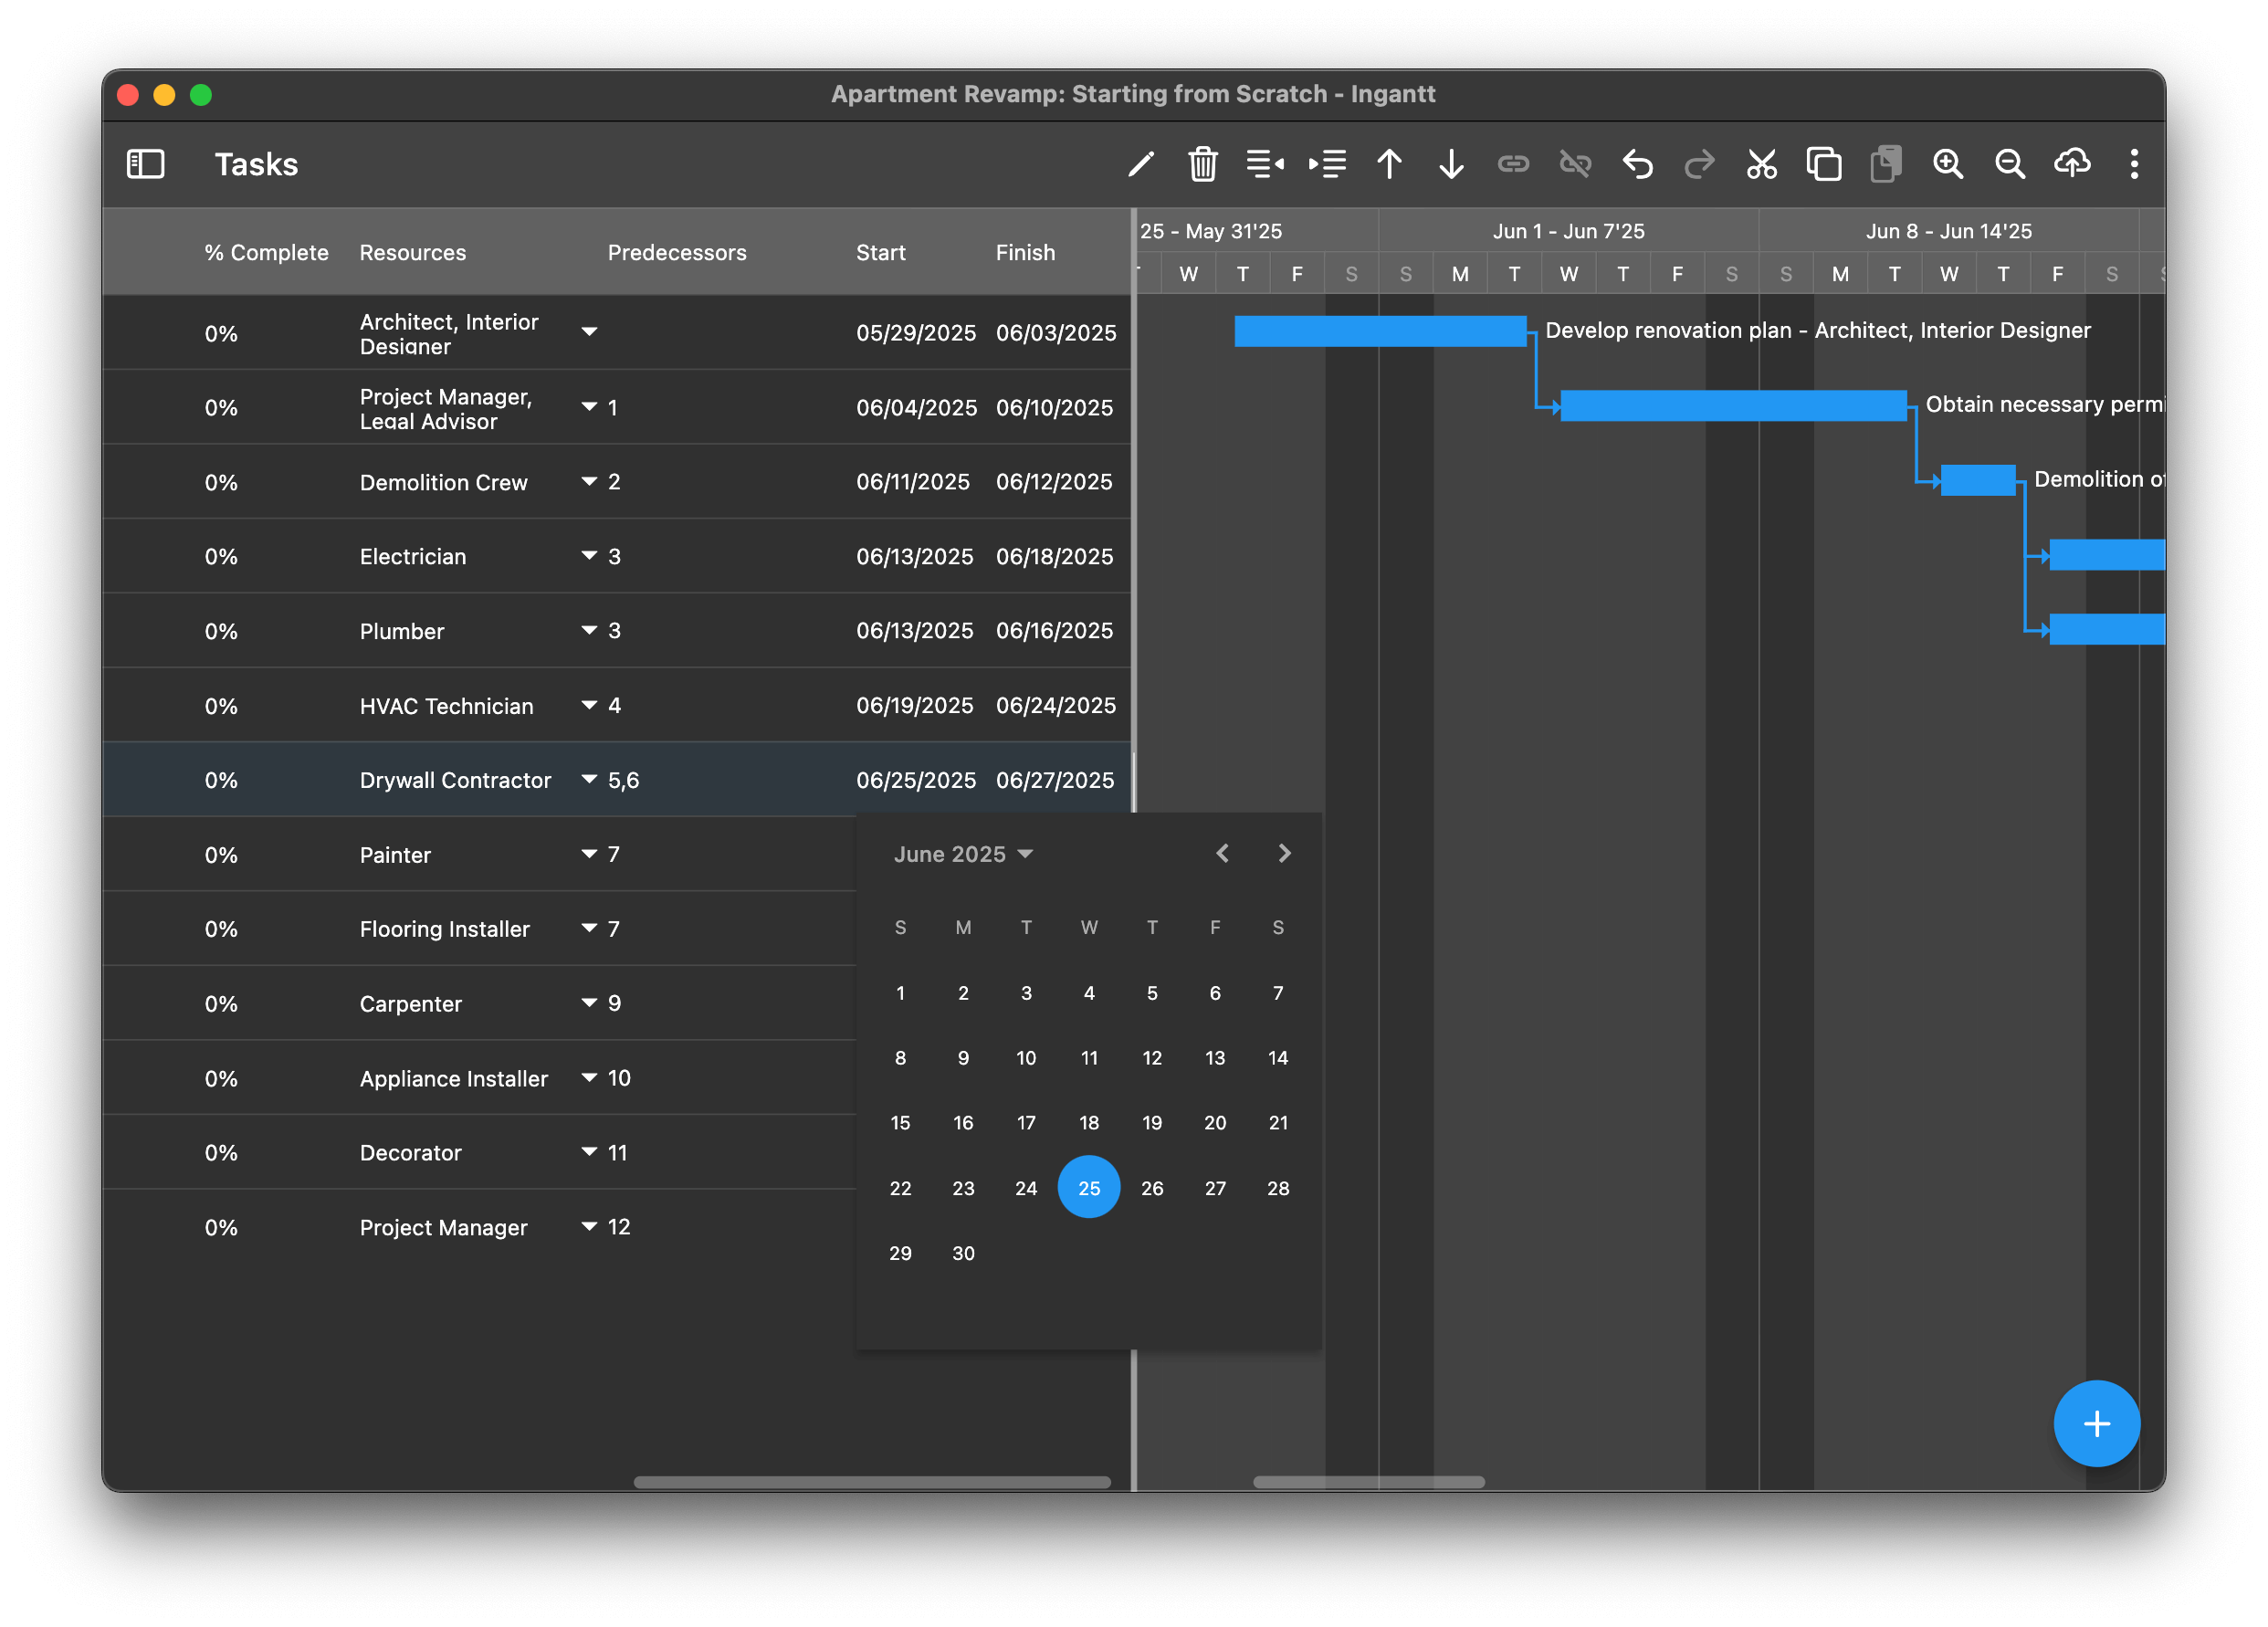Click the 0% cell in Painter row
This screenshot has width=2268, height=1627.
click(x=221, y=855)
